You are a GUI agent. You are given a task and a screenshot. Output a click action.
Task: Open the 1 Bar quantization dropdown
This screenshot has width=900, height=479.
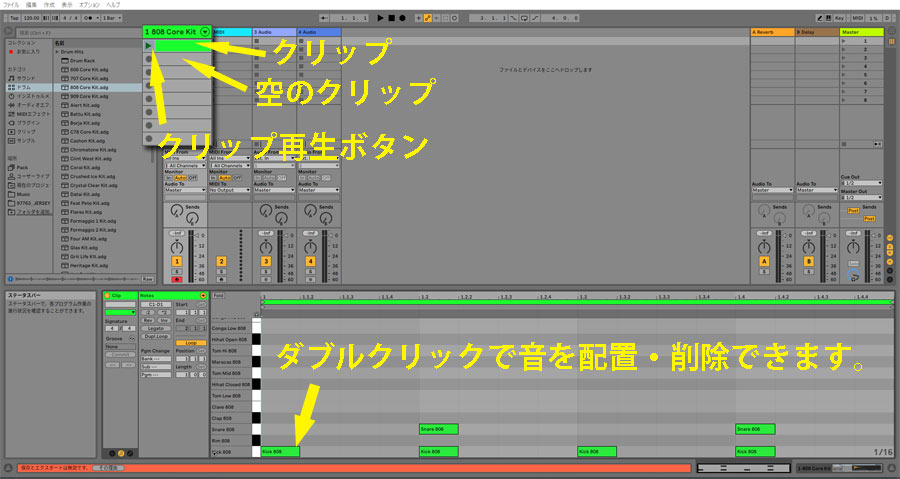(112, 18)
